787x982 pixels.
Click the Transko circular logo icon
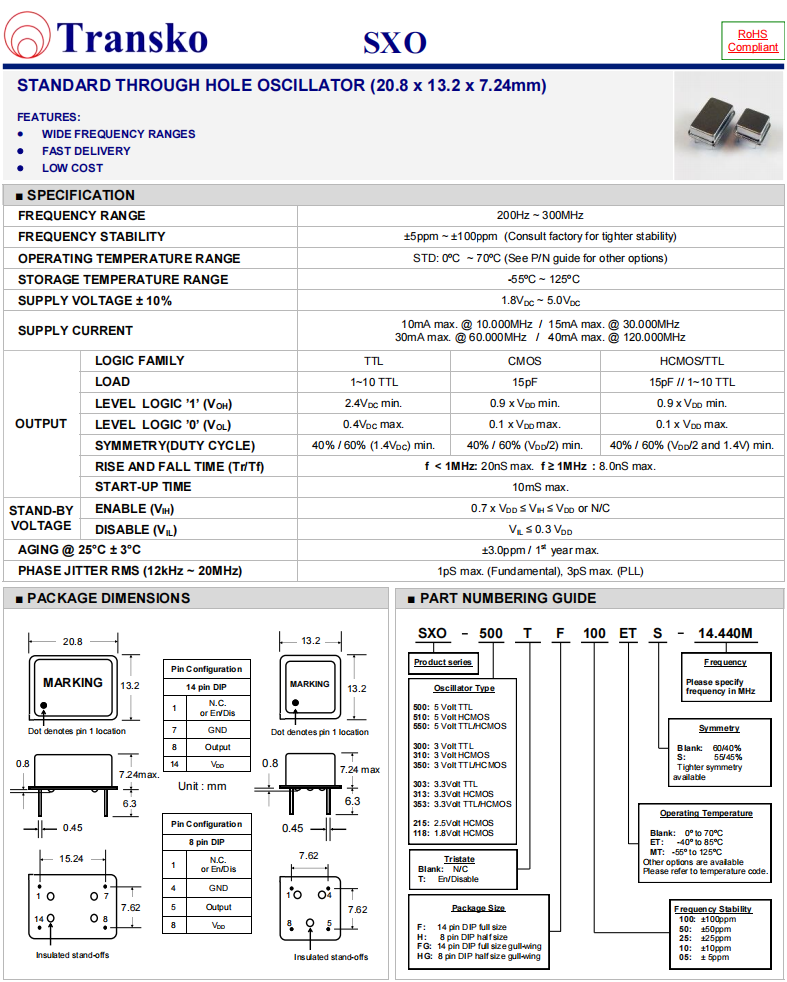point(29,38)
